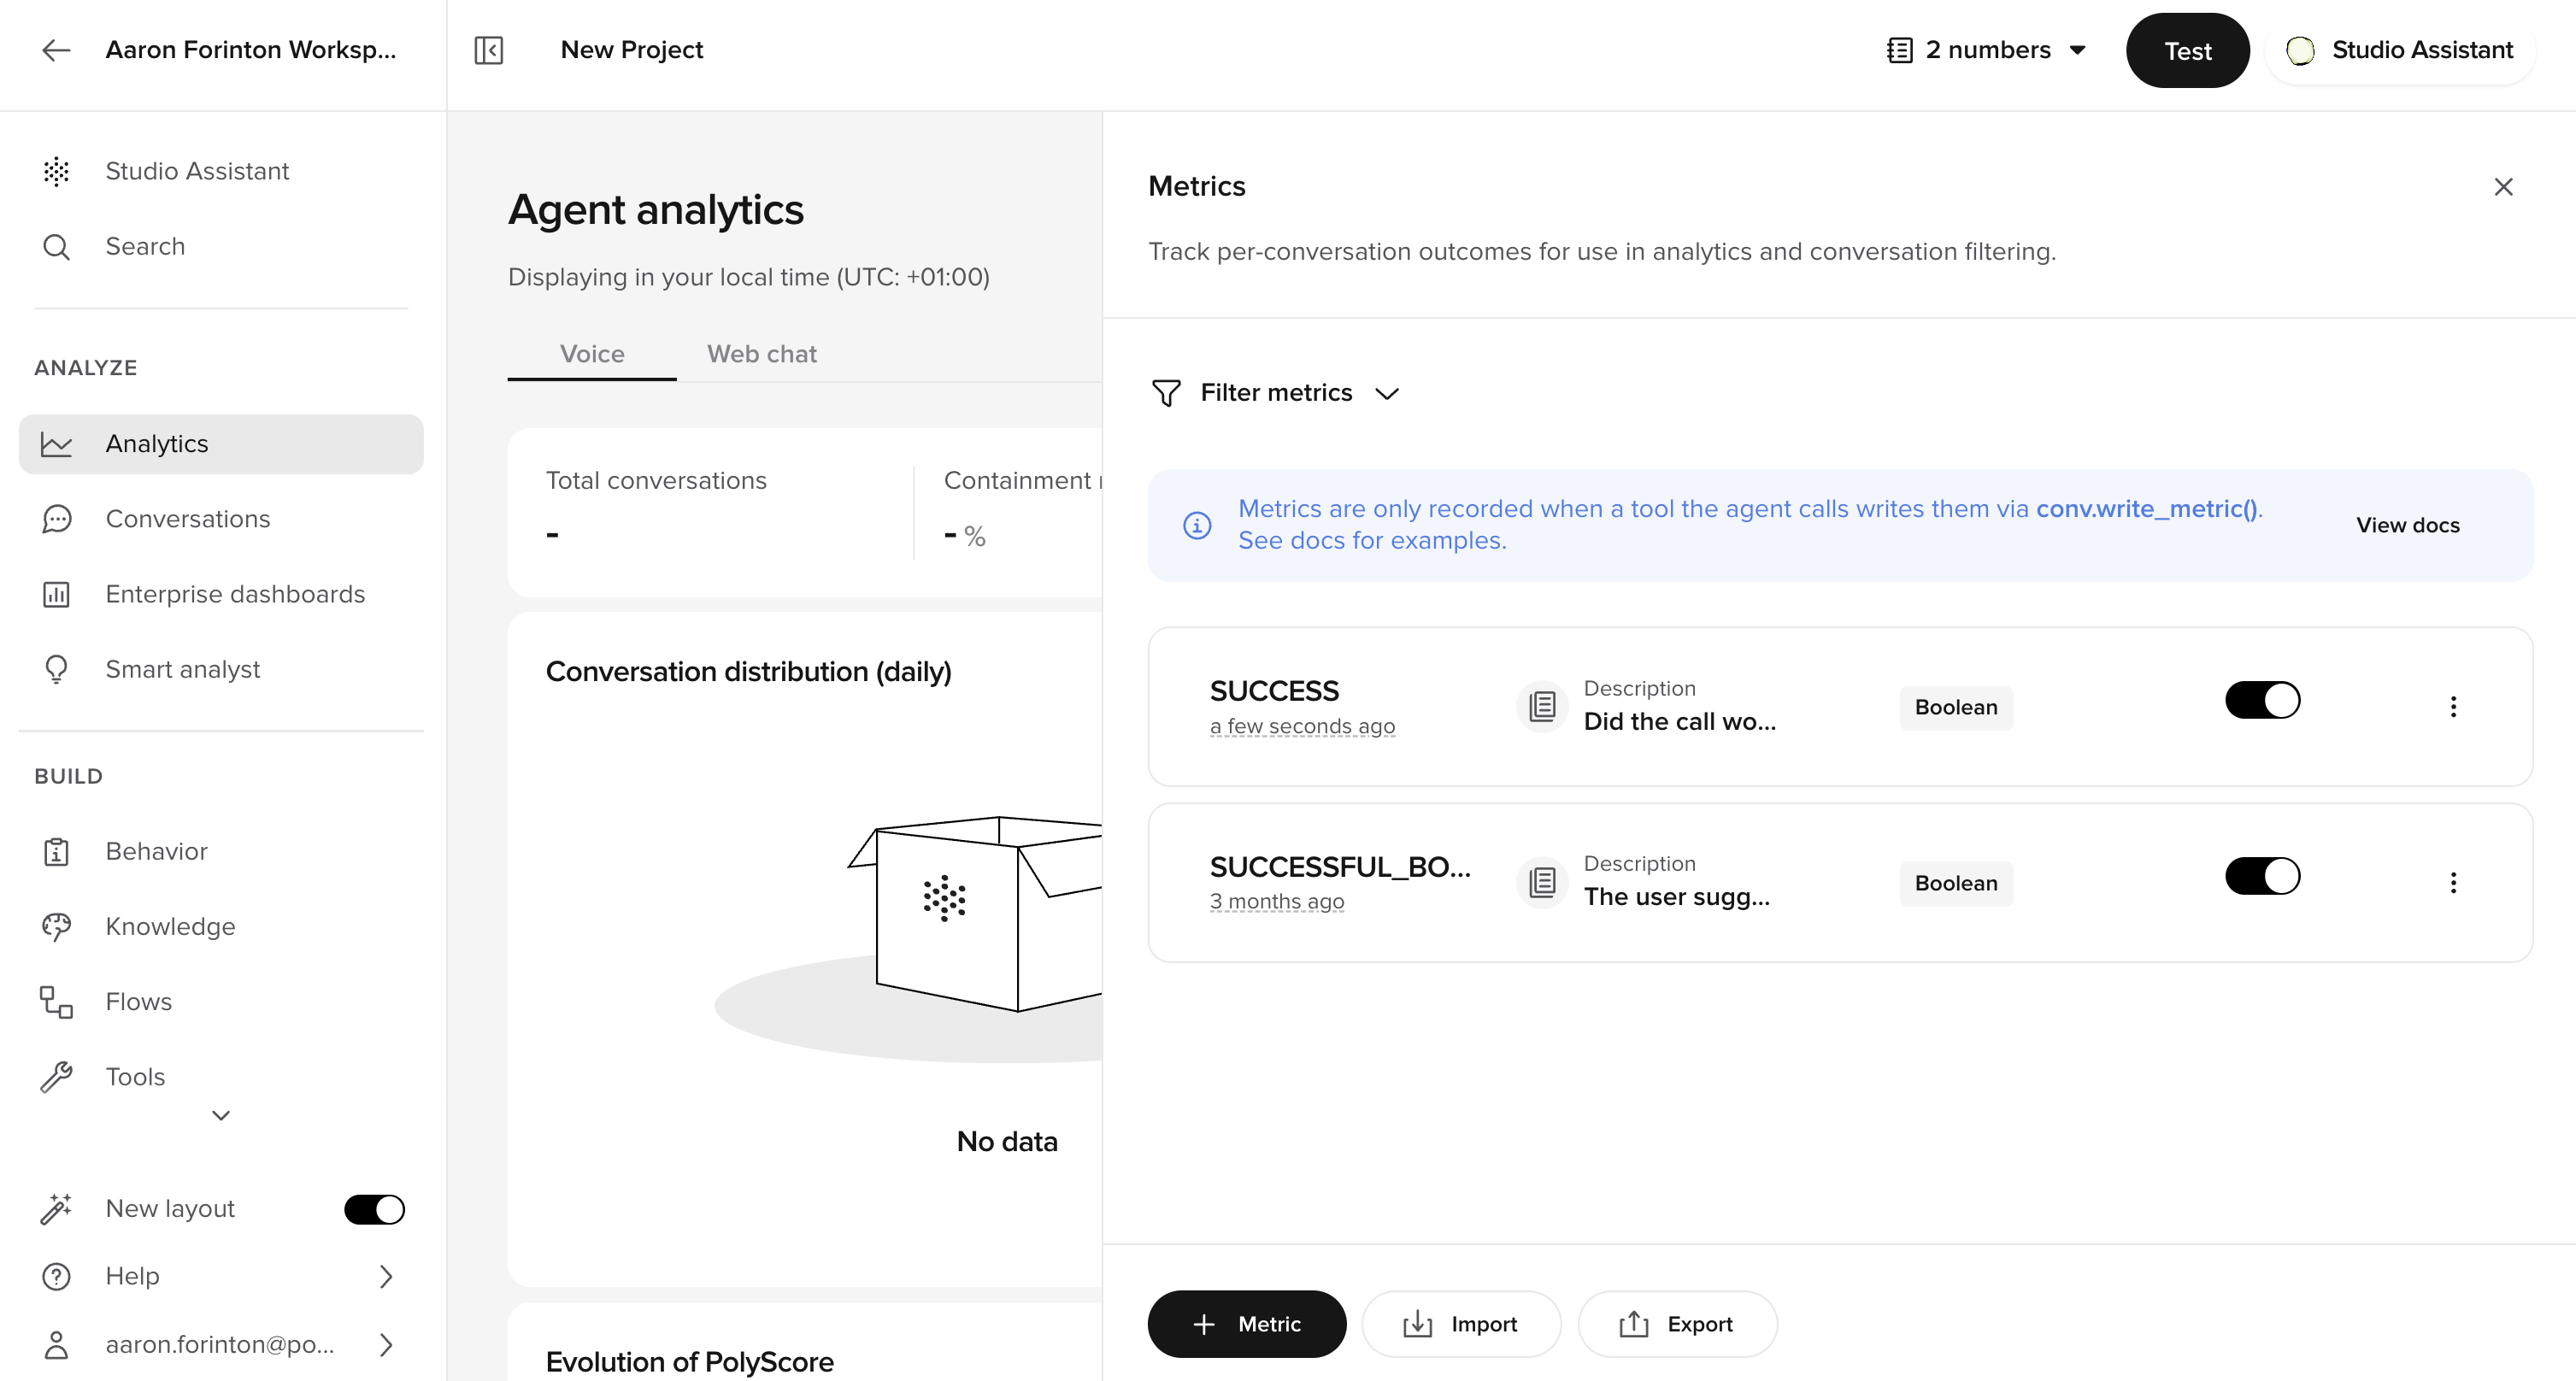2576x1381 pixels.
Task: Open the Search item in the sidebar
Action: [221, 246]
